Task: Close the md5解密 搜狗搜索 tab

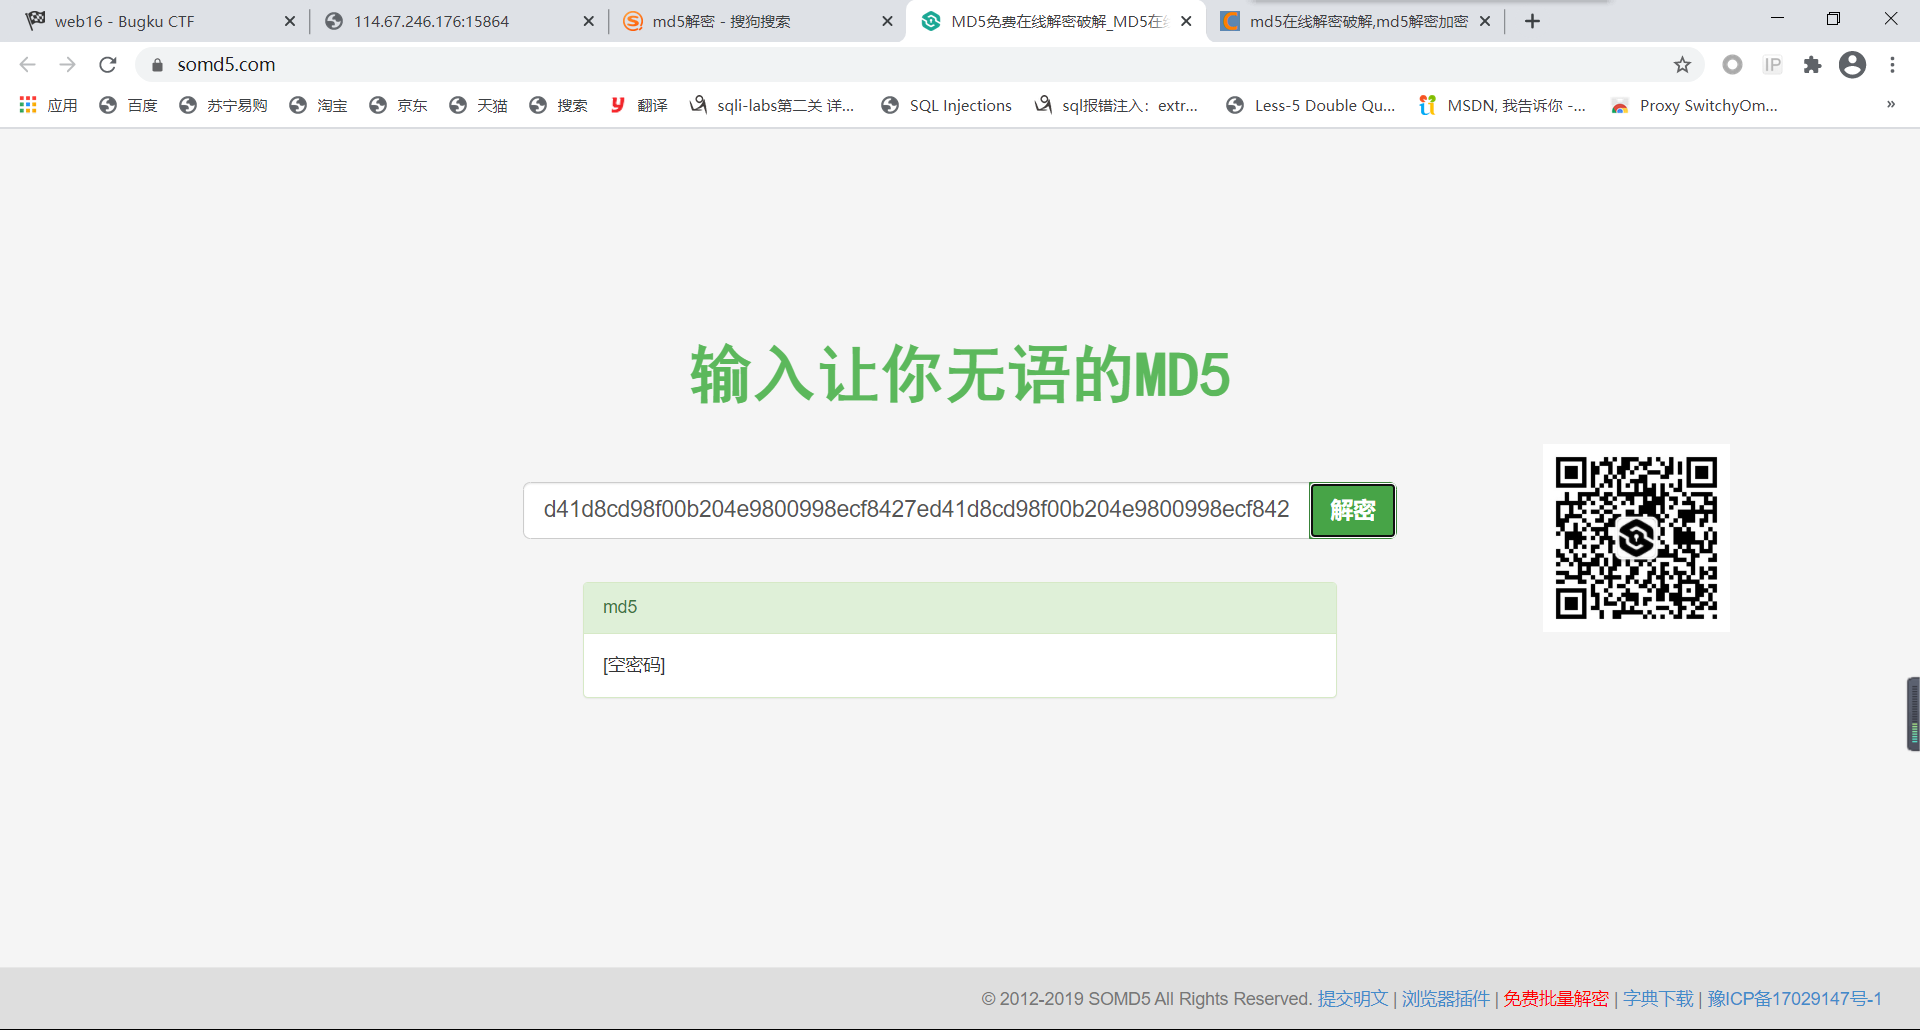Action: pyautogui.click(x=887, y=21)
